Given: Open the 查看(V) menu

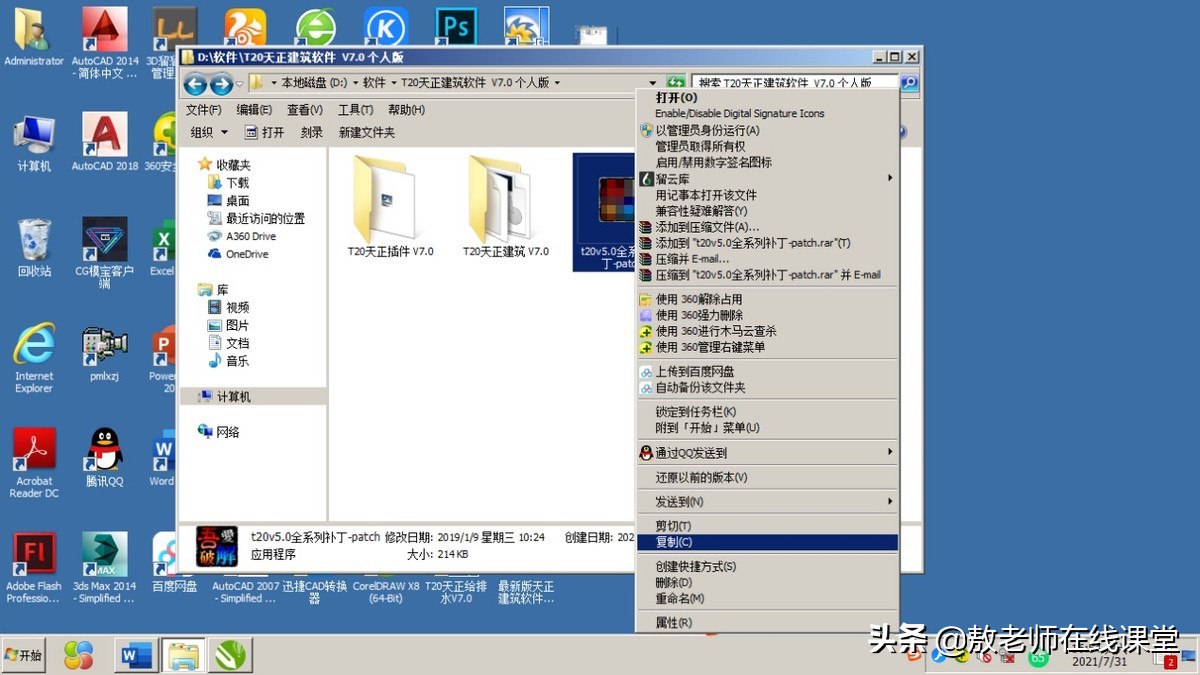Looking at the screenshot, I should (303, 109).
